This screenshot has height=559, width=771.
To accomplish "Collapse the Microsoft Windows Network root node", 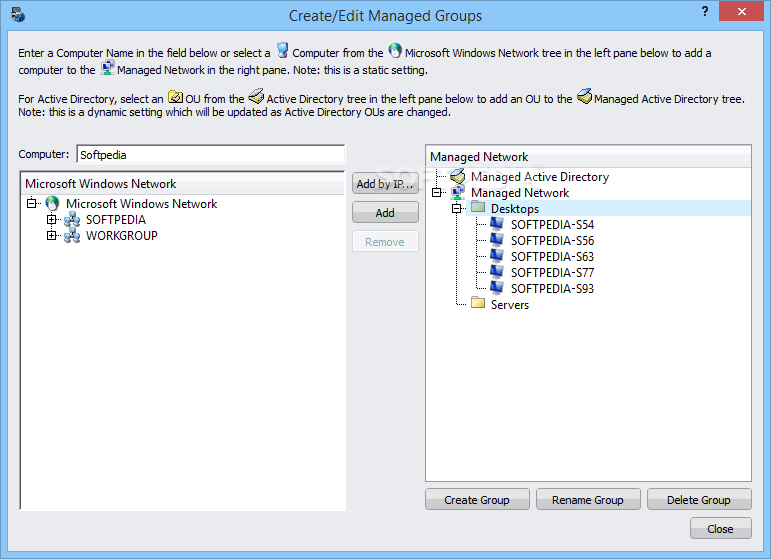I will pos(32,203).
